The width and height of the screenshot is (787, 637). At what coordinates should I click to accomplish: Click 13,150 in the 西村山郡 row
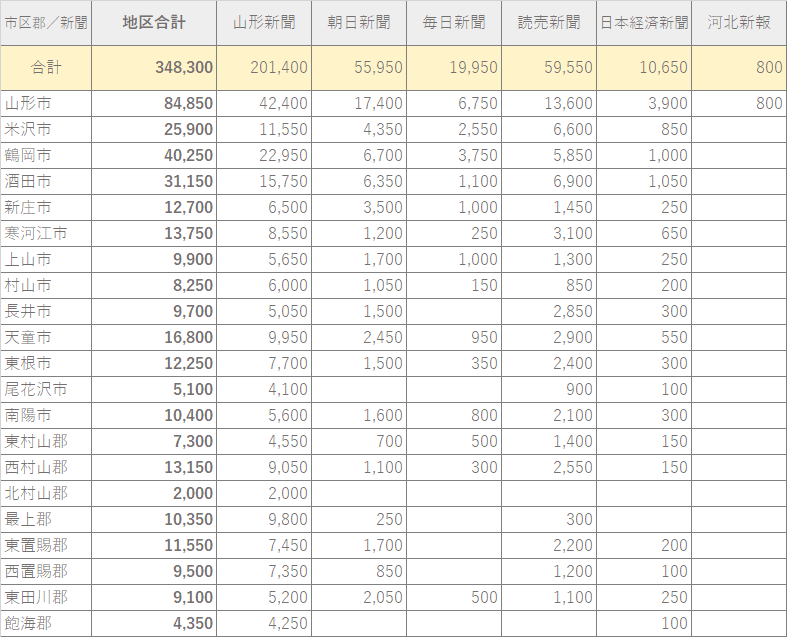pos(154,467)
